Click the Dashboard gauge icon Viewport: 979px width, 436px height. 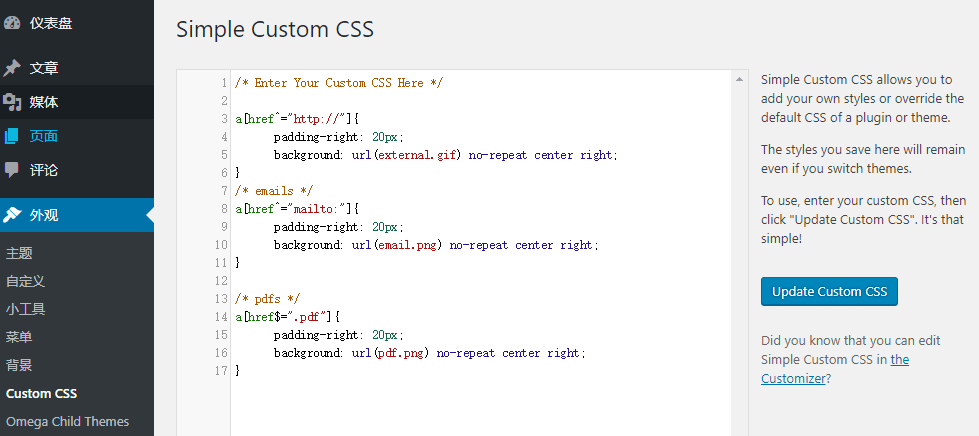pos(12,23)
